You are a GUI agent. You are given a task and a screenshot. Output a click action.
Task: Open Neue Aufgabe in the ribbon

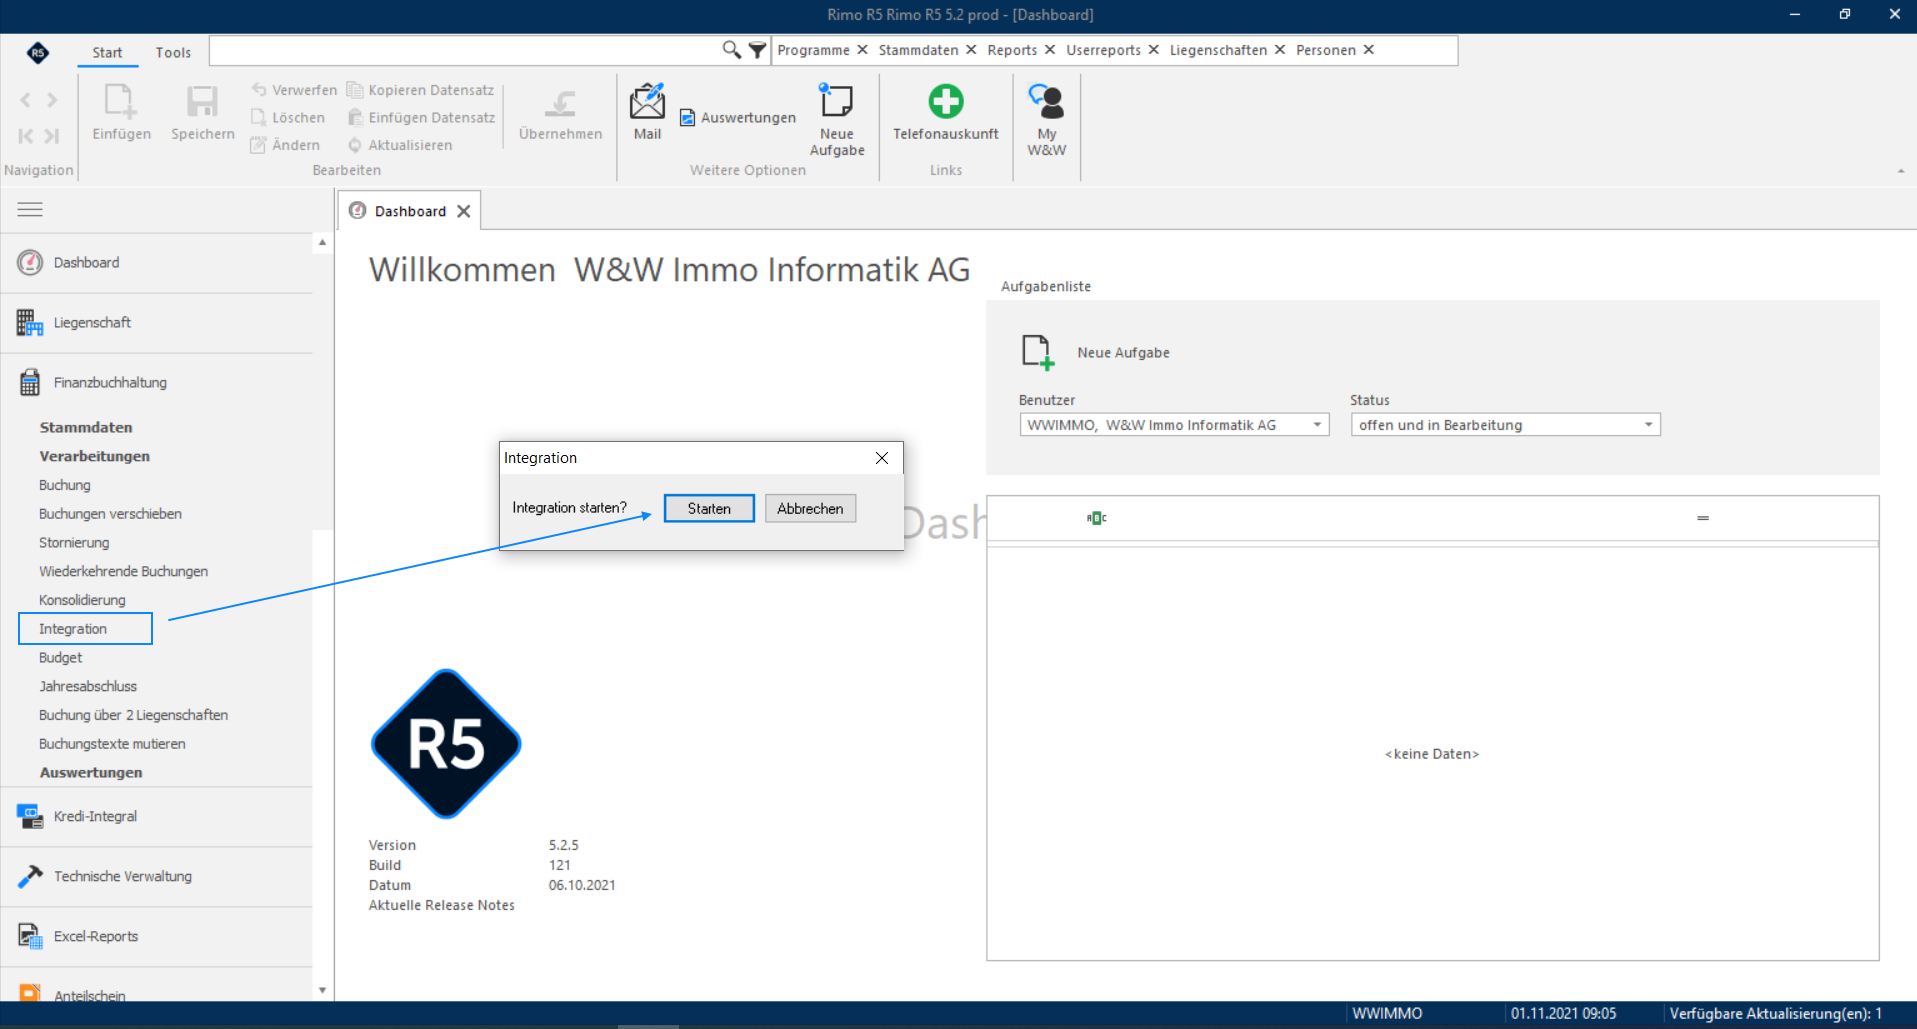coord(837,120)
